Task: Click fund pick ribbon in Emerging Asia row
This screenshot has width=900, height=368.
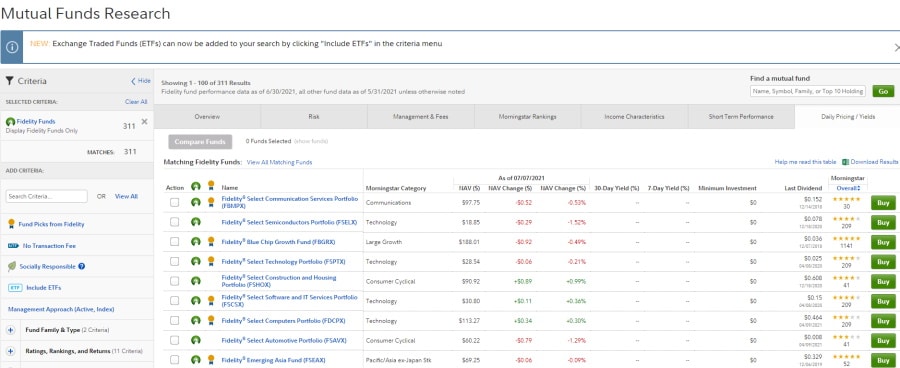Action: coord(211,359)
